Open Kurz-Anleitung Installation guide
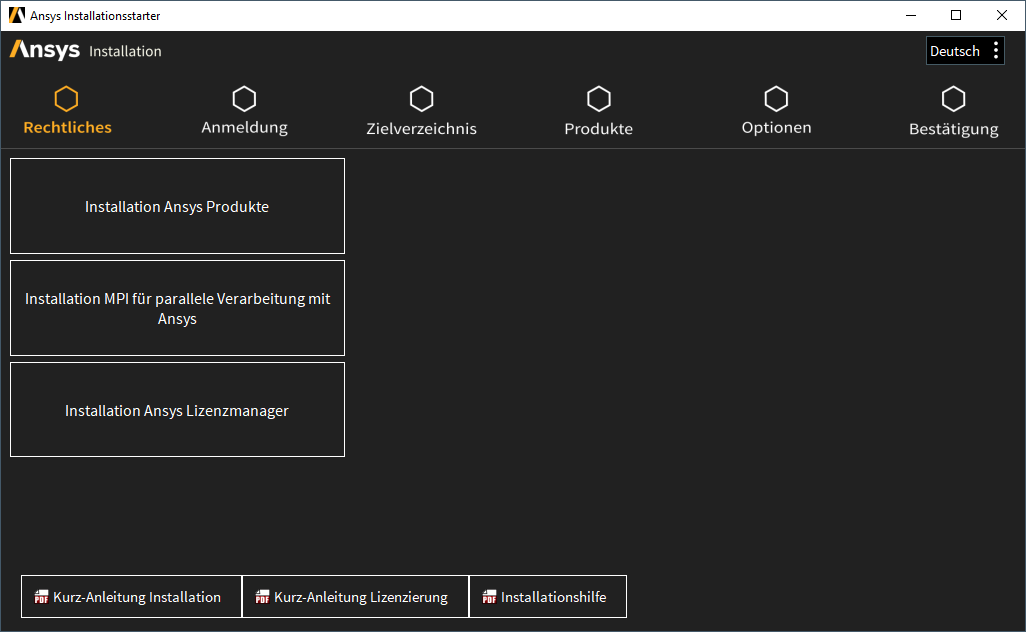 pyautogui.click(x=132, y=597)
